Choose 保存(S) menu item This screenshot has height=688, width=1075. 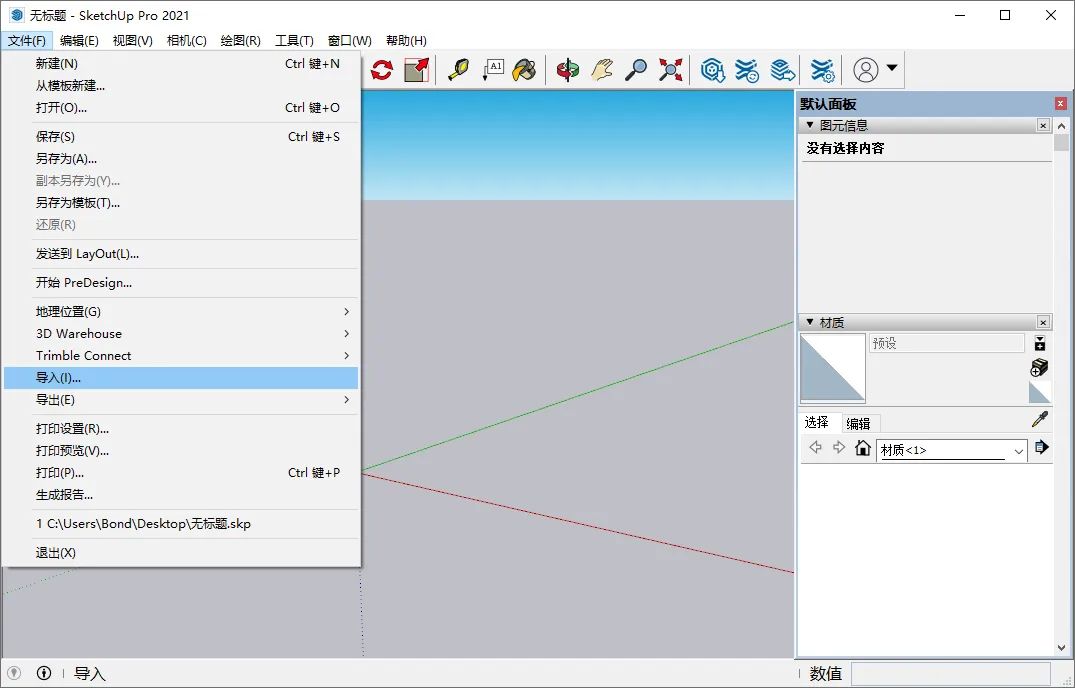[181, 136]
